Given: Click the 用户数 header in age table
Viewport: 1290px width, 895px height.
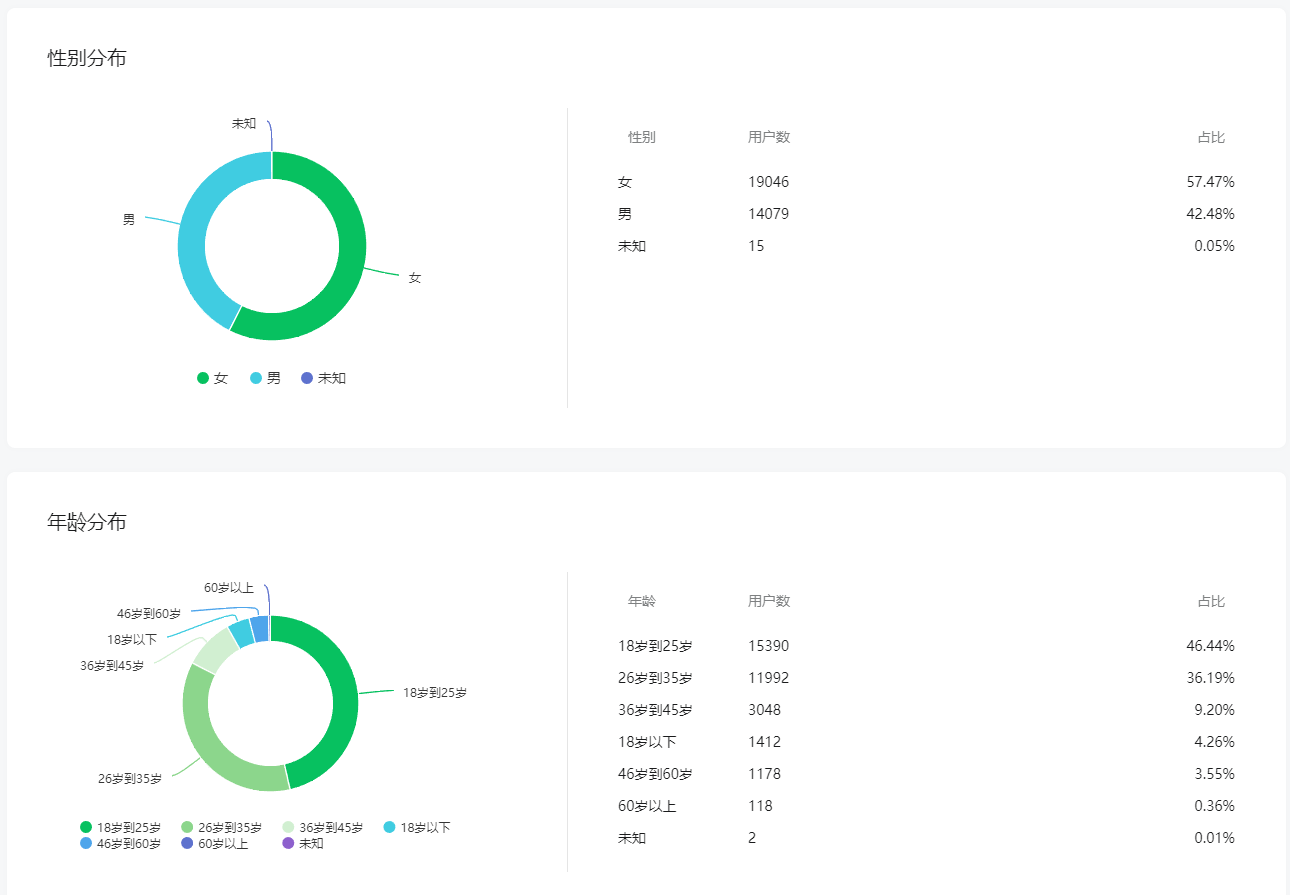Looking at the screenshot, I should pos(769,601).
